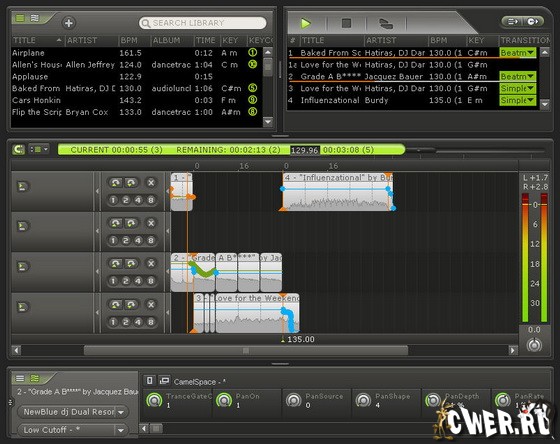Select the Airplane track in library
The image size is (560, 444).
click(136, 53)
